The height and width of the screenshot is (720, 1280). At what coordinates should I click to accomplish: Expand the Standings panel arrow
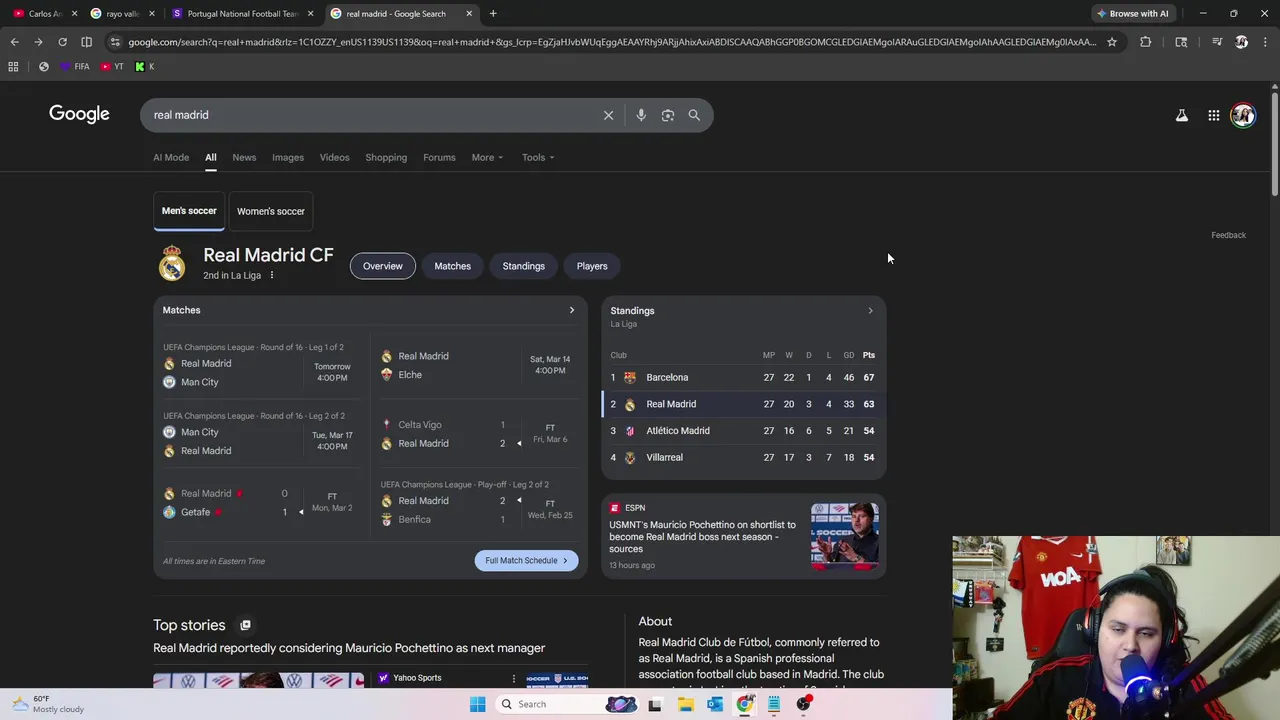click(870, 311)
